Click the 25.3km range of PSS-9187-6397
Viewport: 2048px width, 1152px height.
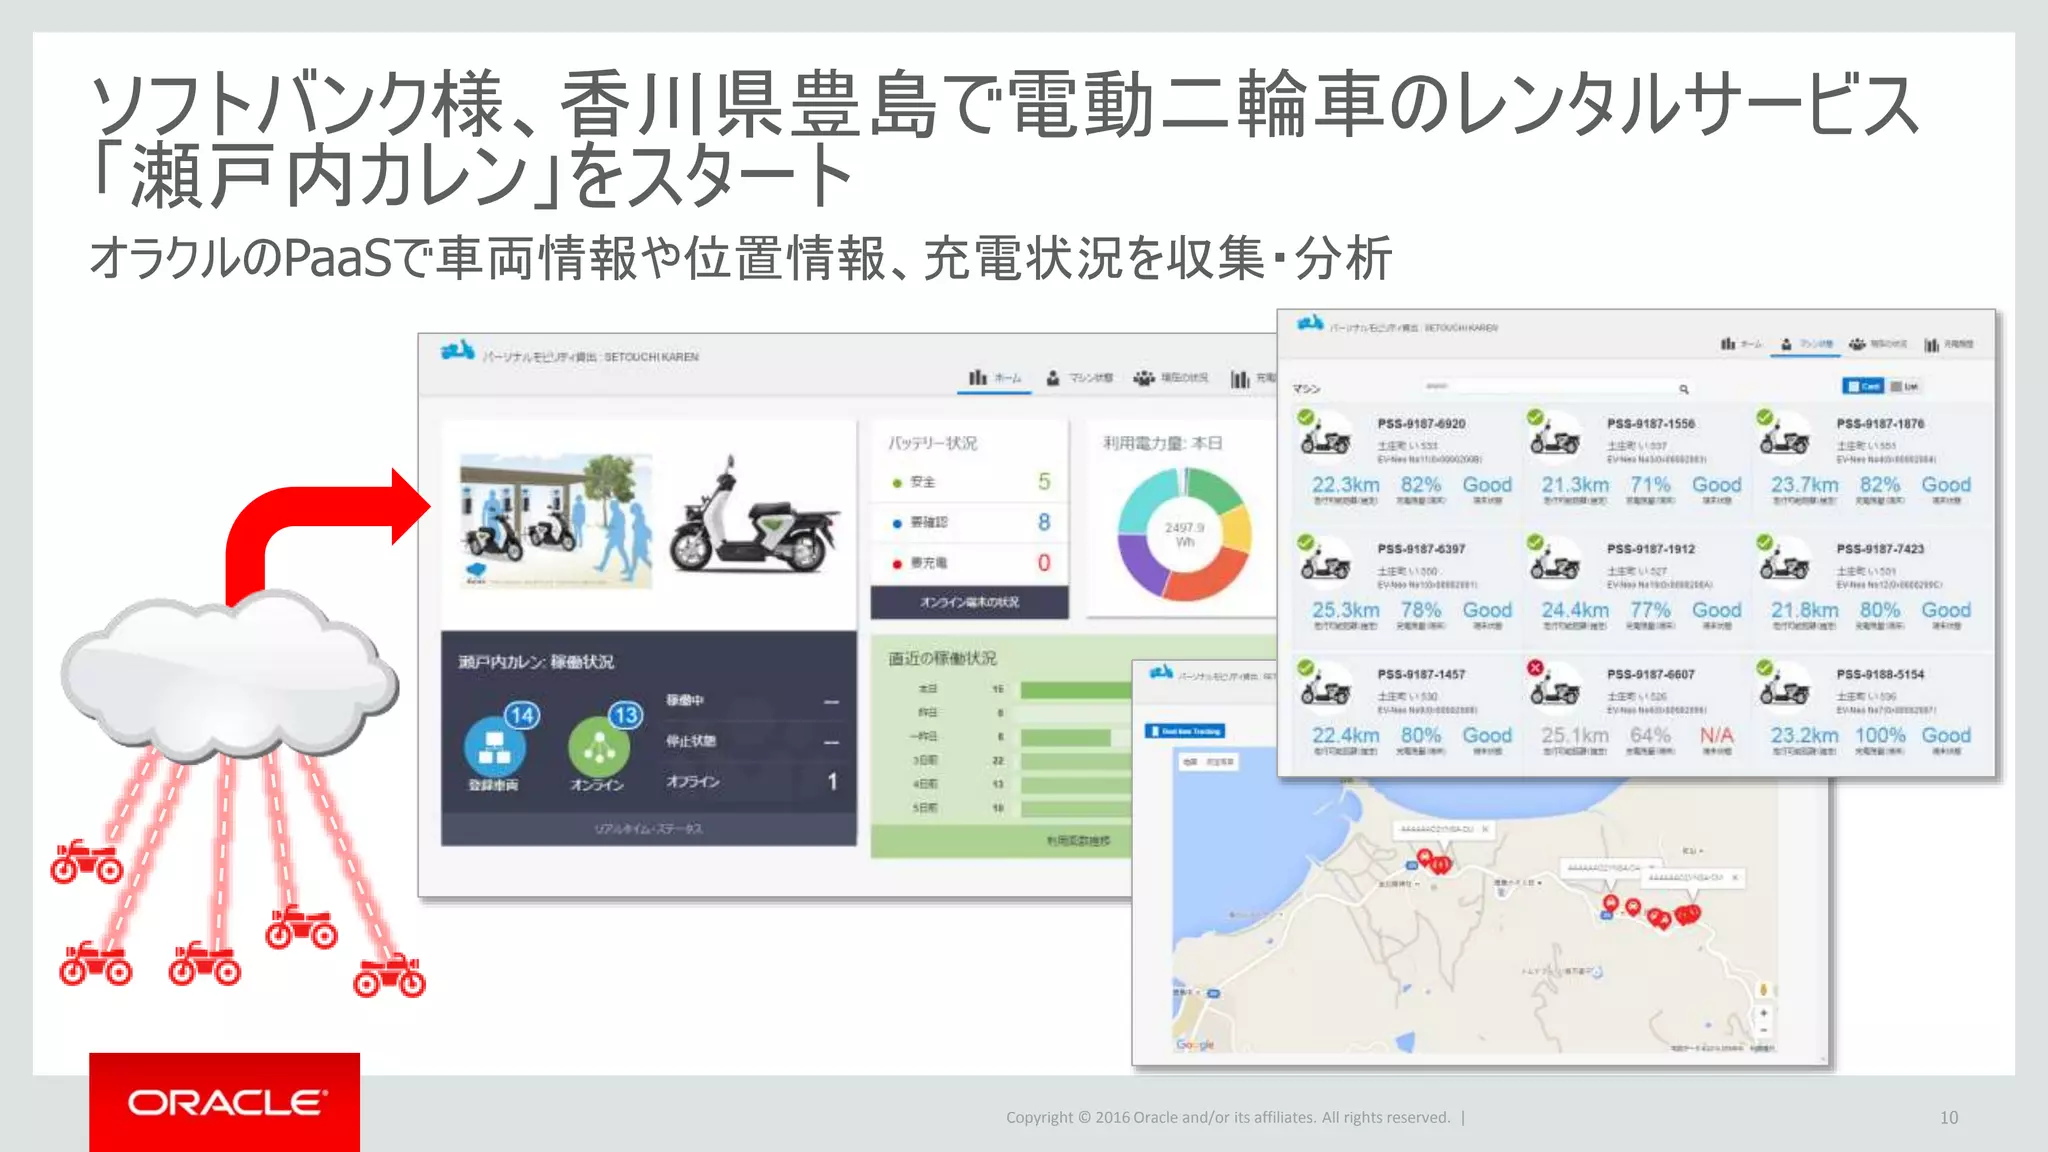click(x=1345, y=610)
